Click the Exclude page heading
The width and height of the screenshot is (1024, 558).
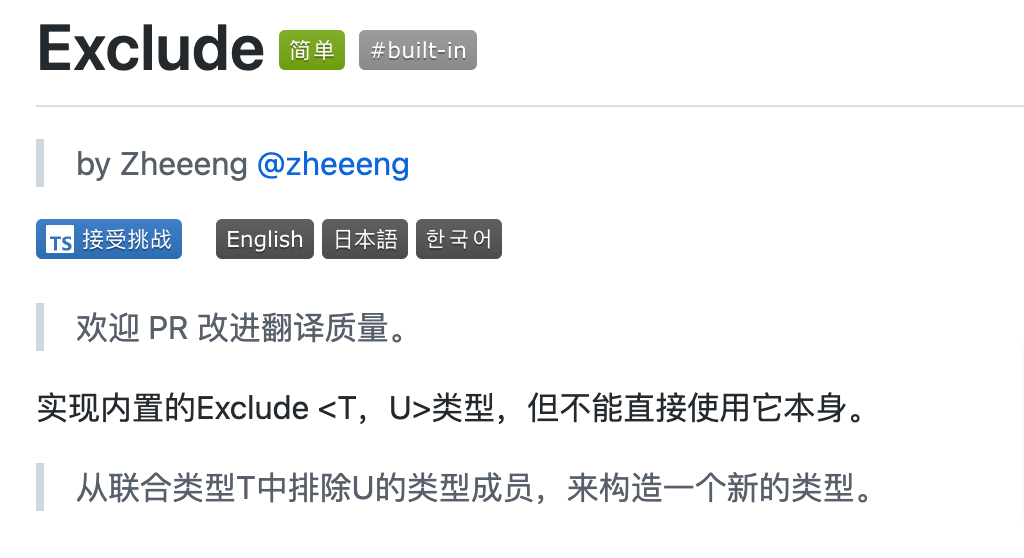(151, 49)
